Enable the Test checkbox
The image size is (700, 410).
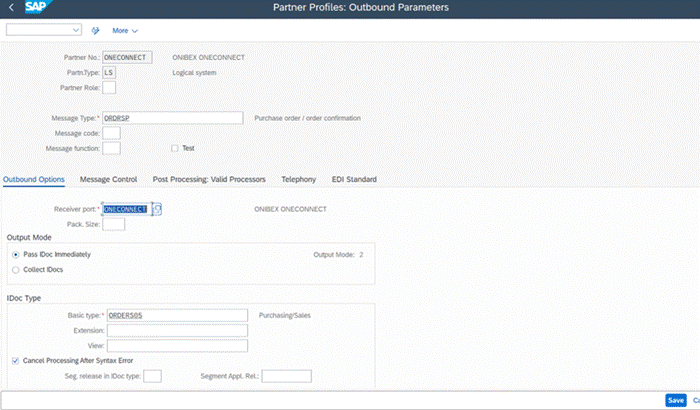175,148
